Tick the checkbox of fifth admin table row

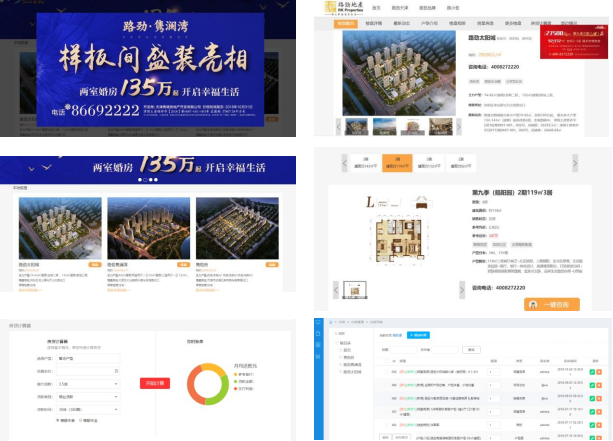point(387,425)
